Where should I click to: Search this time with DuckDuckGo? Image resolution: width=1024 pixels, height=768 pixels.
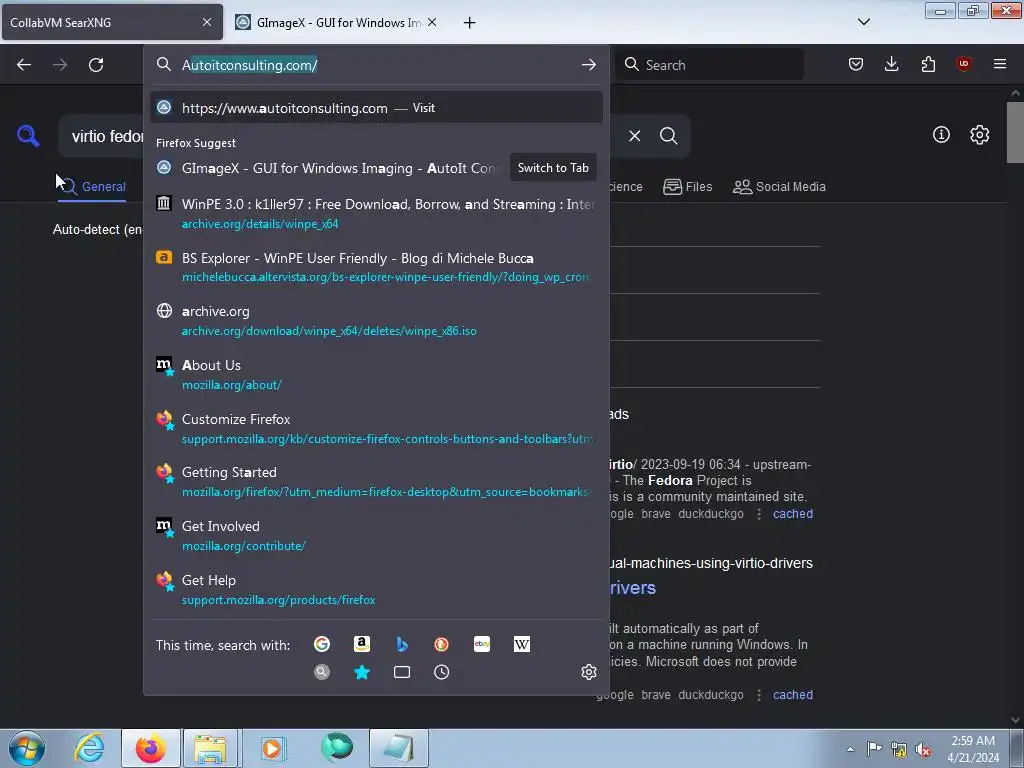[441, 645]
